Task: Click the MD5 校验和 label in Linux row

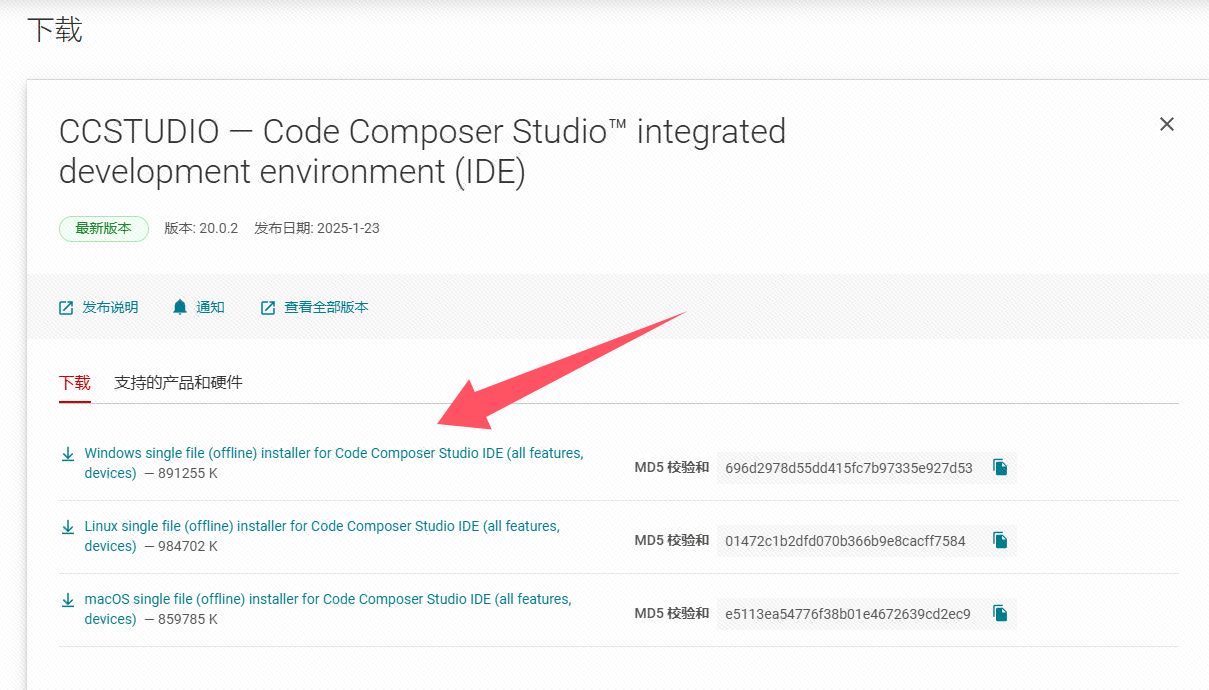Action: coord(672,540)
